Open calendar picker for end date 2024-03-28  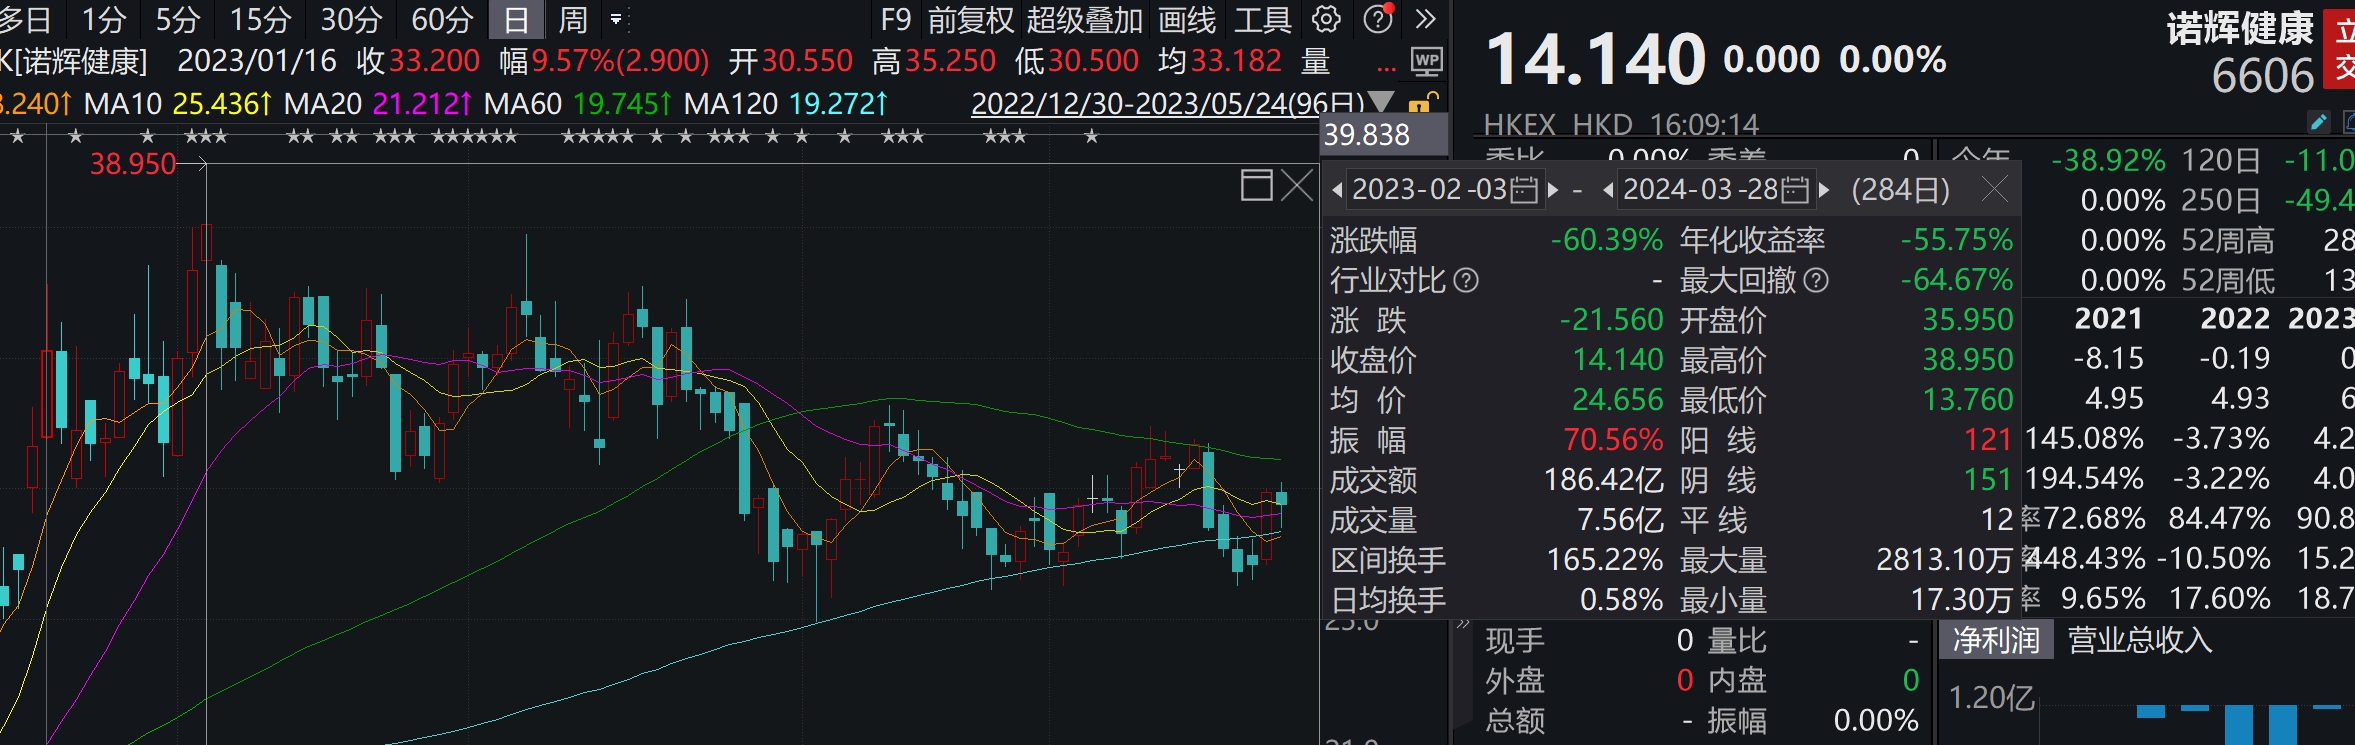click(1796, 190)
